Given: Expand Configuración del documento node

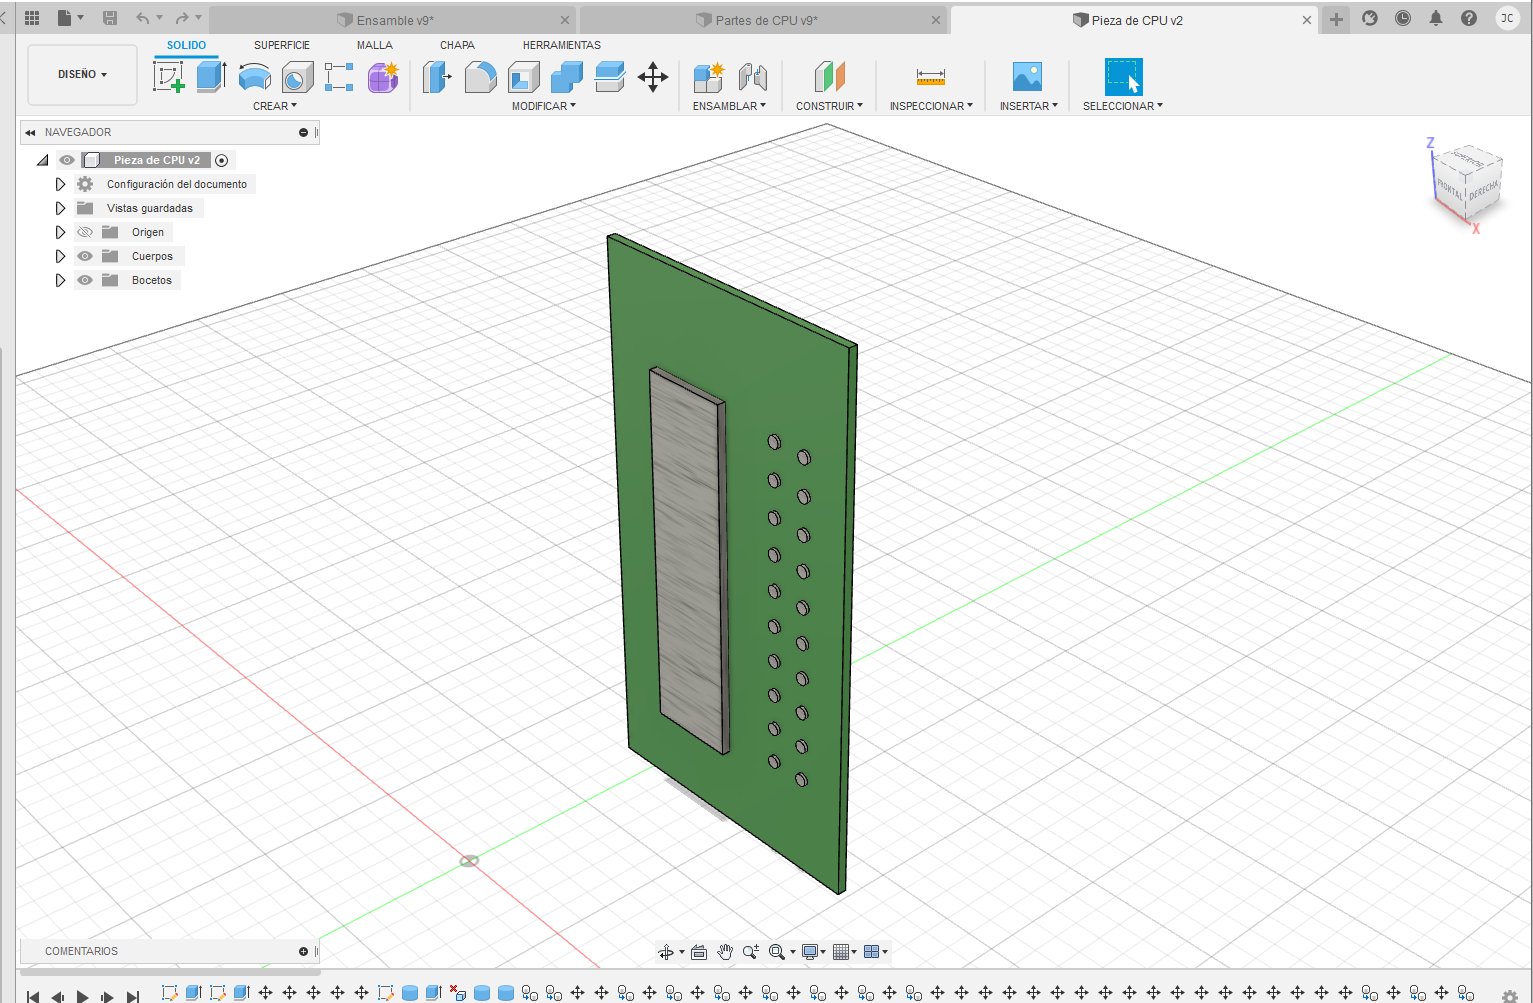Looking at the screenshot, I should pos(60,184).
